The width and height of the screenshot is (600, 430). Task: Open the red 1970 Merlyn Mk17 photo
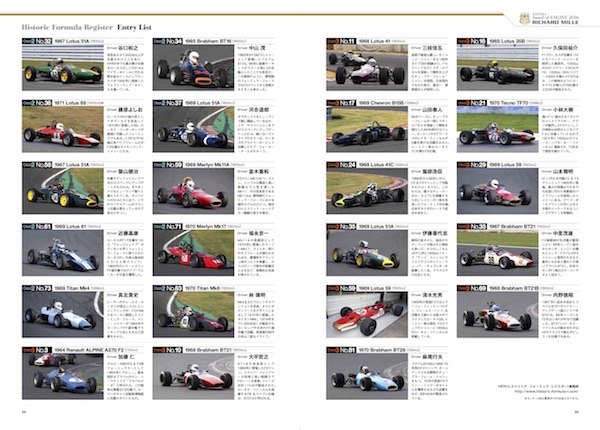tap(193, 253)
